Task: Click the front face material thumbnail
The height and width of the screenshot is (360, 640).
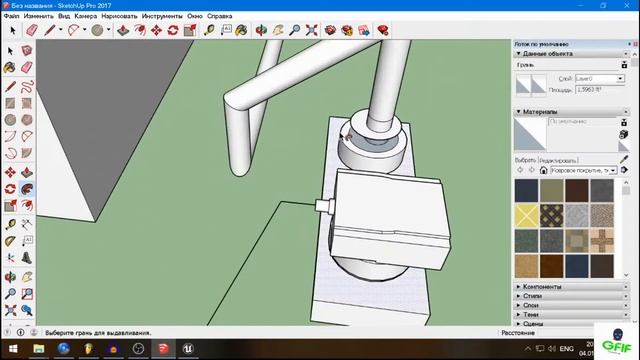Action: (523, 85)
